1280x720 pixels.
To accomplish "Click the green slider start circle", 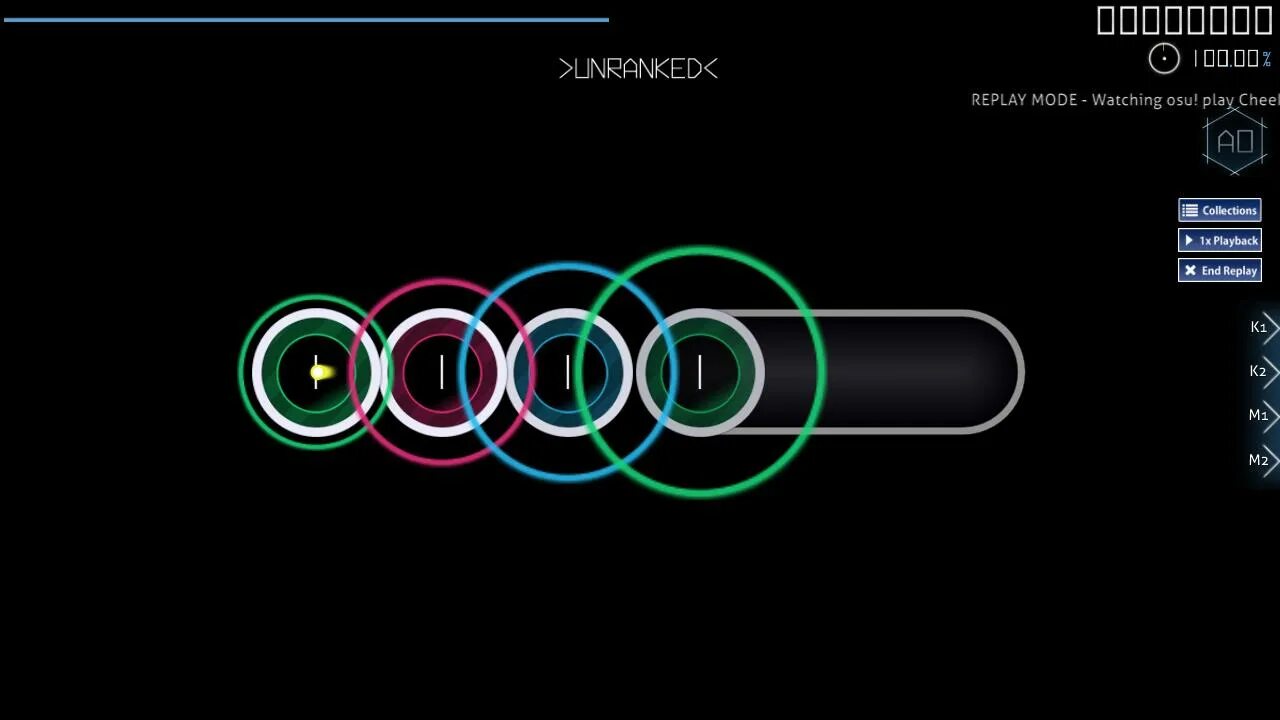I will click(700, 372).
